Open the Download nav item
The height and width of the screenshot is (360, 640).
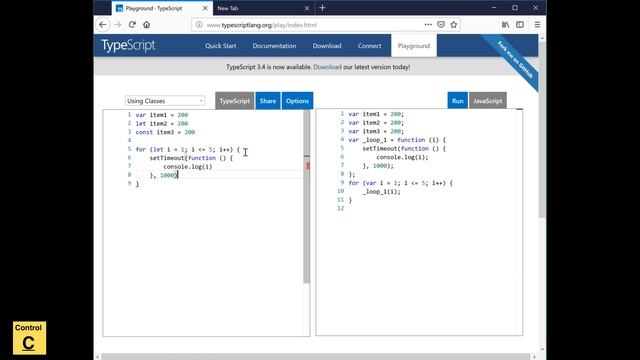click(327, 46)
